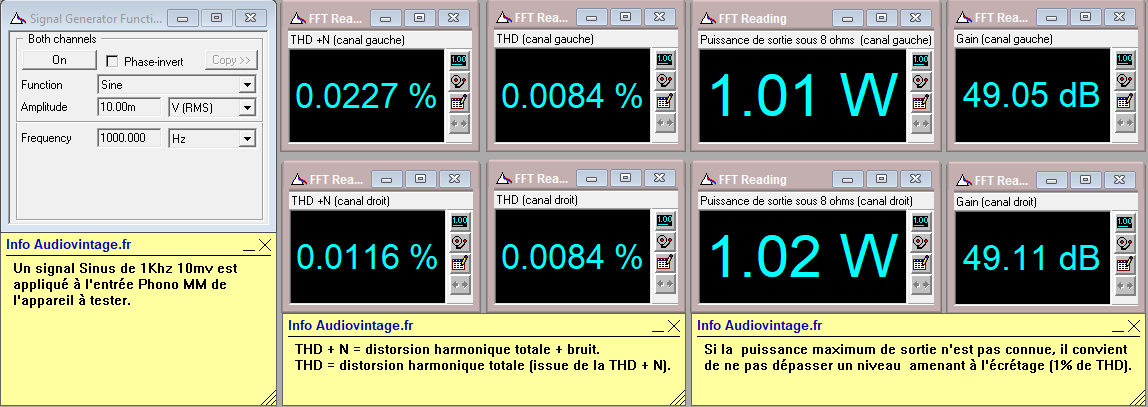
Task: Click the alarm bell icon in THD +N canal droit window
Action: 459,242
